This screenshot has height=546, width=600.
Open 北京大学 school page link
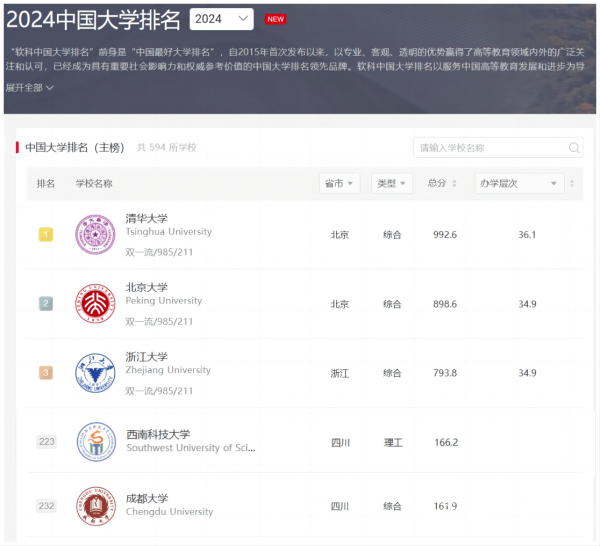coord(147,287)
